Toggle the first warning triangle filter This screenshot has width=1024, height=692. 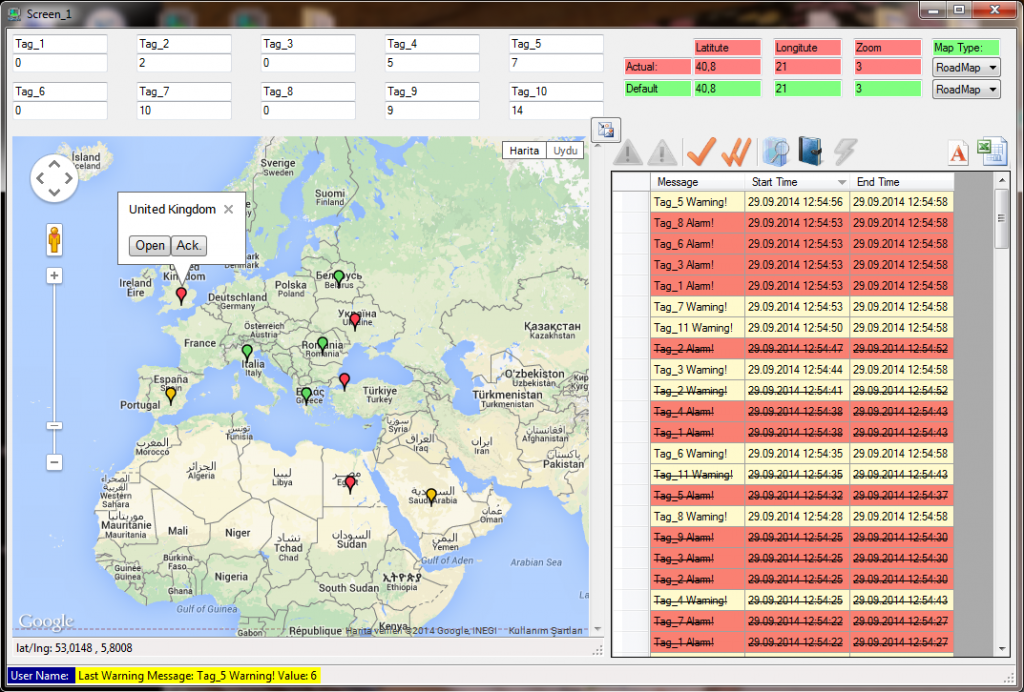(627, 152)
